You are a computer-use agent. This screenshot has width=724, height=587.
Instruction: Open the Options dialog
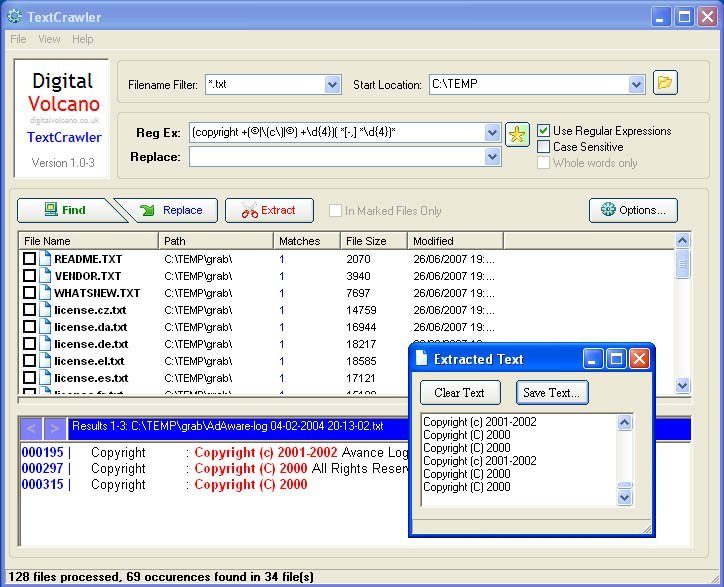633,210
